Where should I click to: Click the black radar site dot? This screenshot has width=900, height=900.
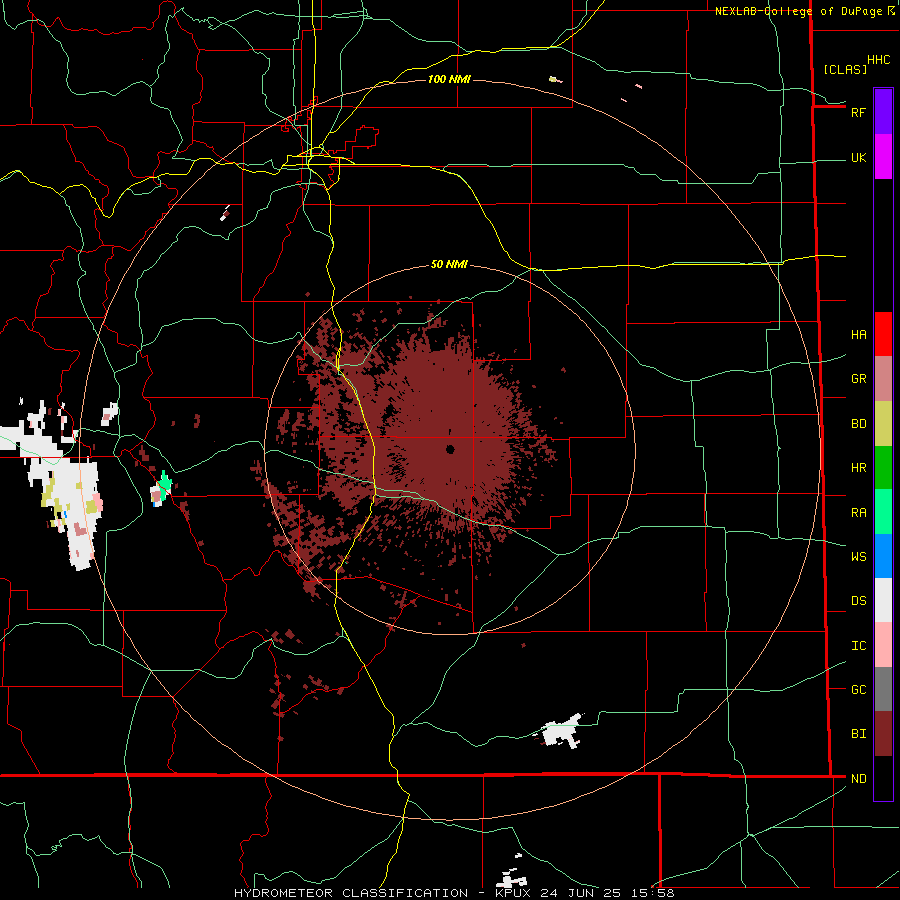click(450, 449)
